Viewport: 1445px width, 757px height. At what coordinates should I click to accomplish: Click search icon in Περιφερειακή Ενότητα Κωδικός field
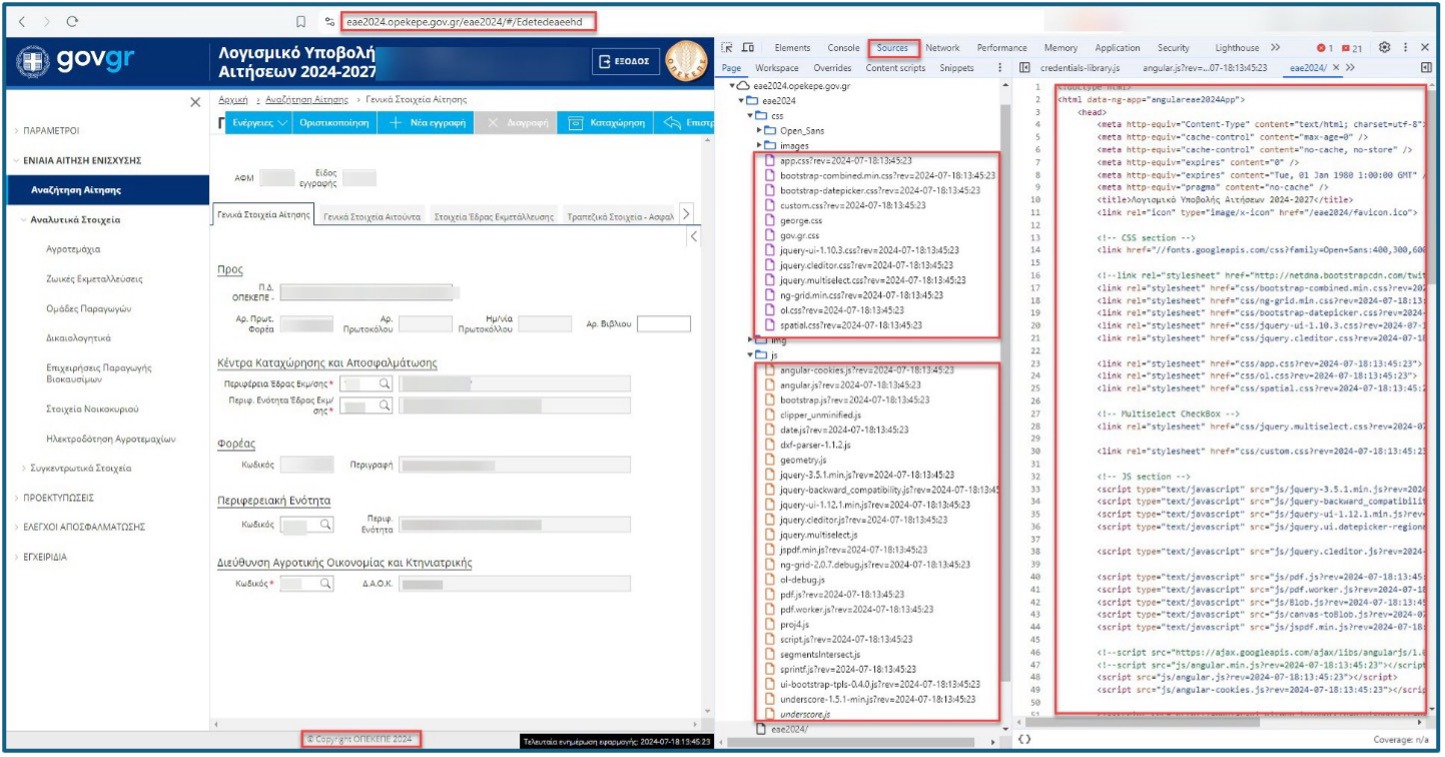(x=324, y=524)
